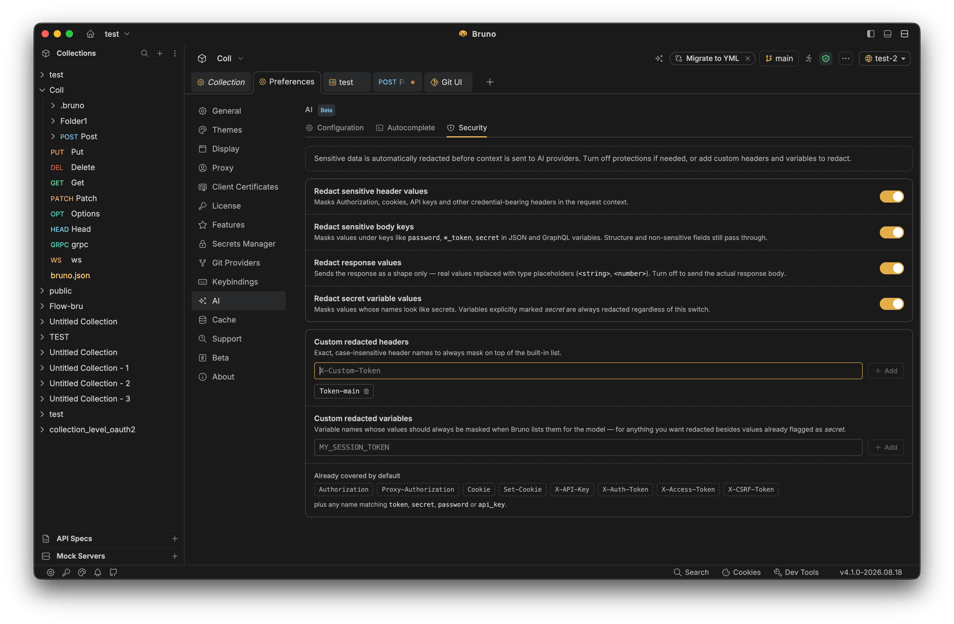
Task: Toggle bottom panel layout icon
Action: pos(888,34)
